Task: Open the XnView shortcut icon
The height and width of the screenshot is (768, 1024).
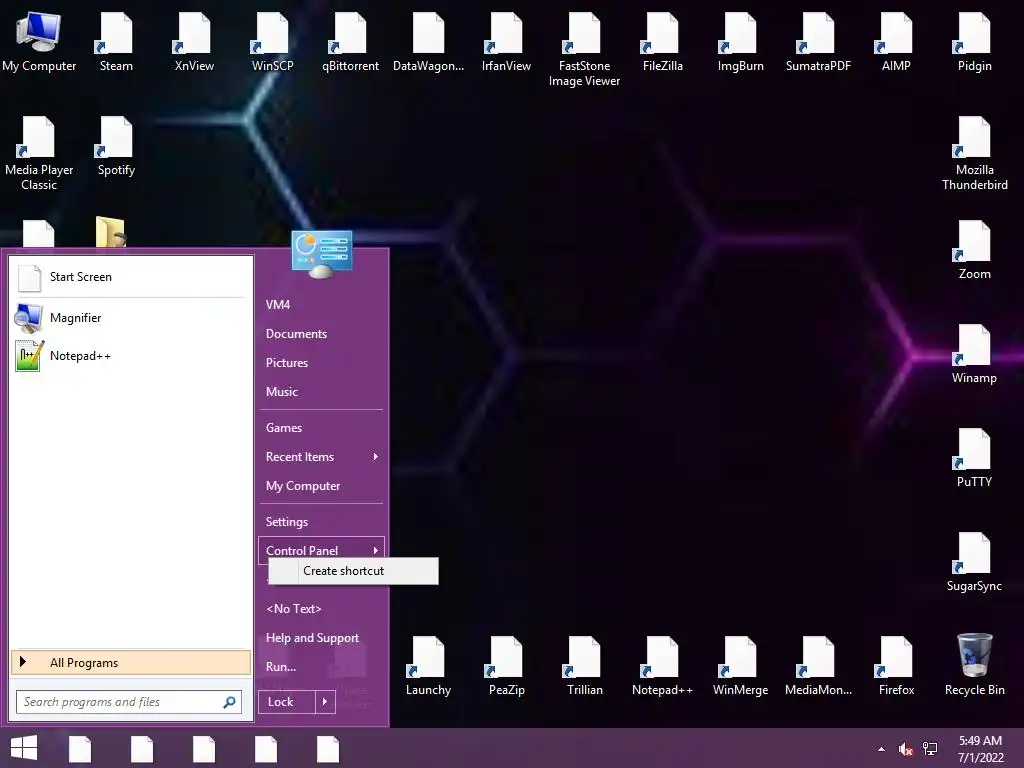Action: click(194, 42)
